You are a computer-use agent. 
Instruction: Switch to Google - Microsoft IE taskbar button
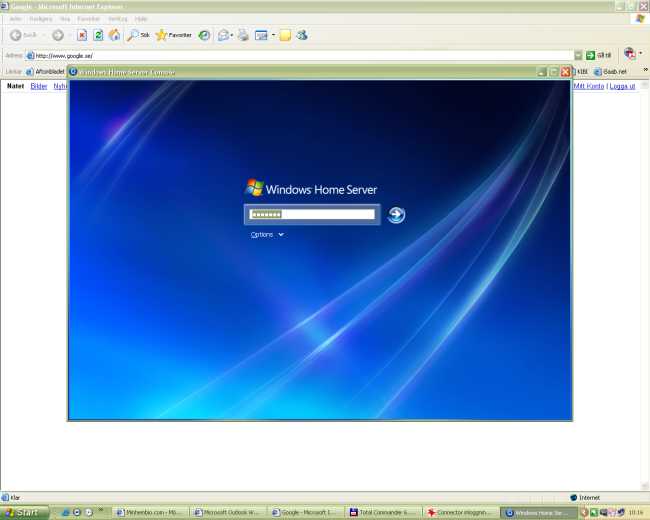click(305, 513)
